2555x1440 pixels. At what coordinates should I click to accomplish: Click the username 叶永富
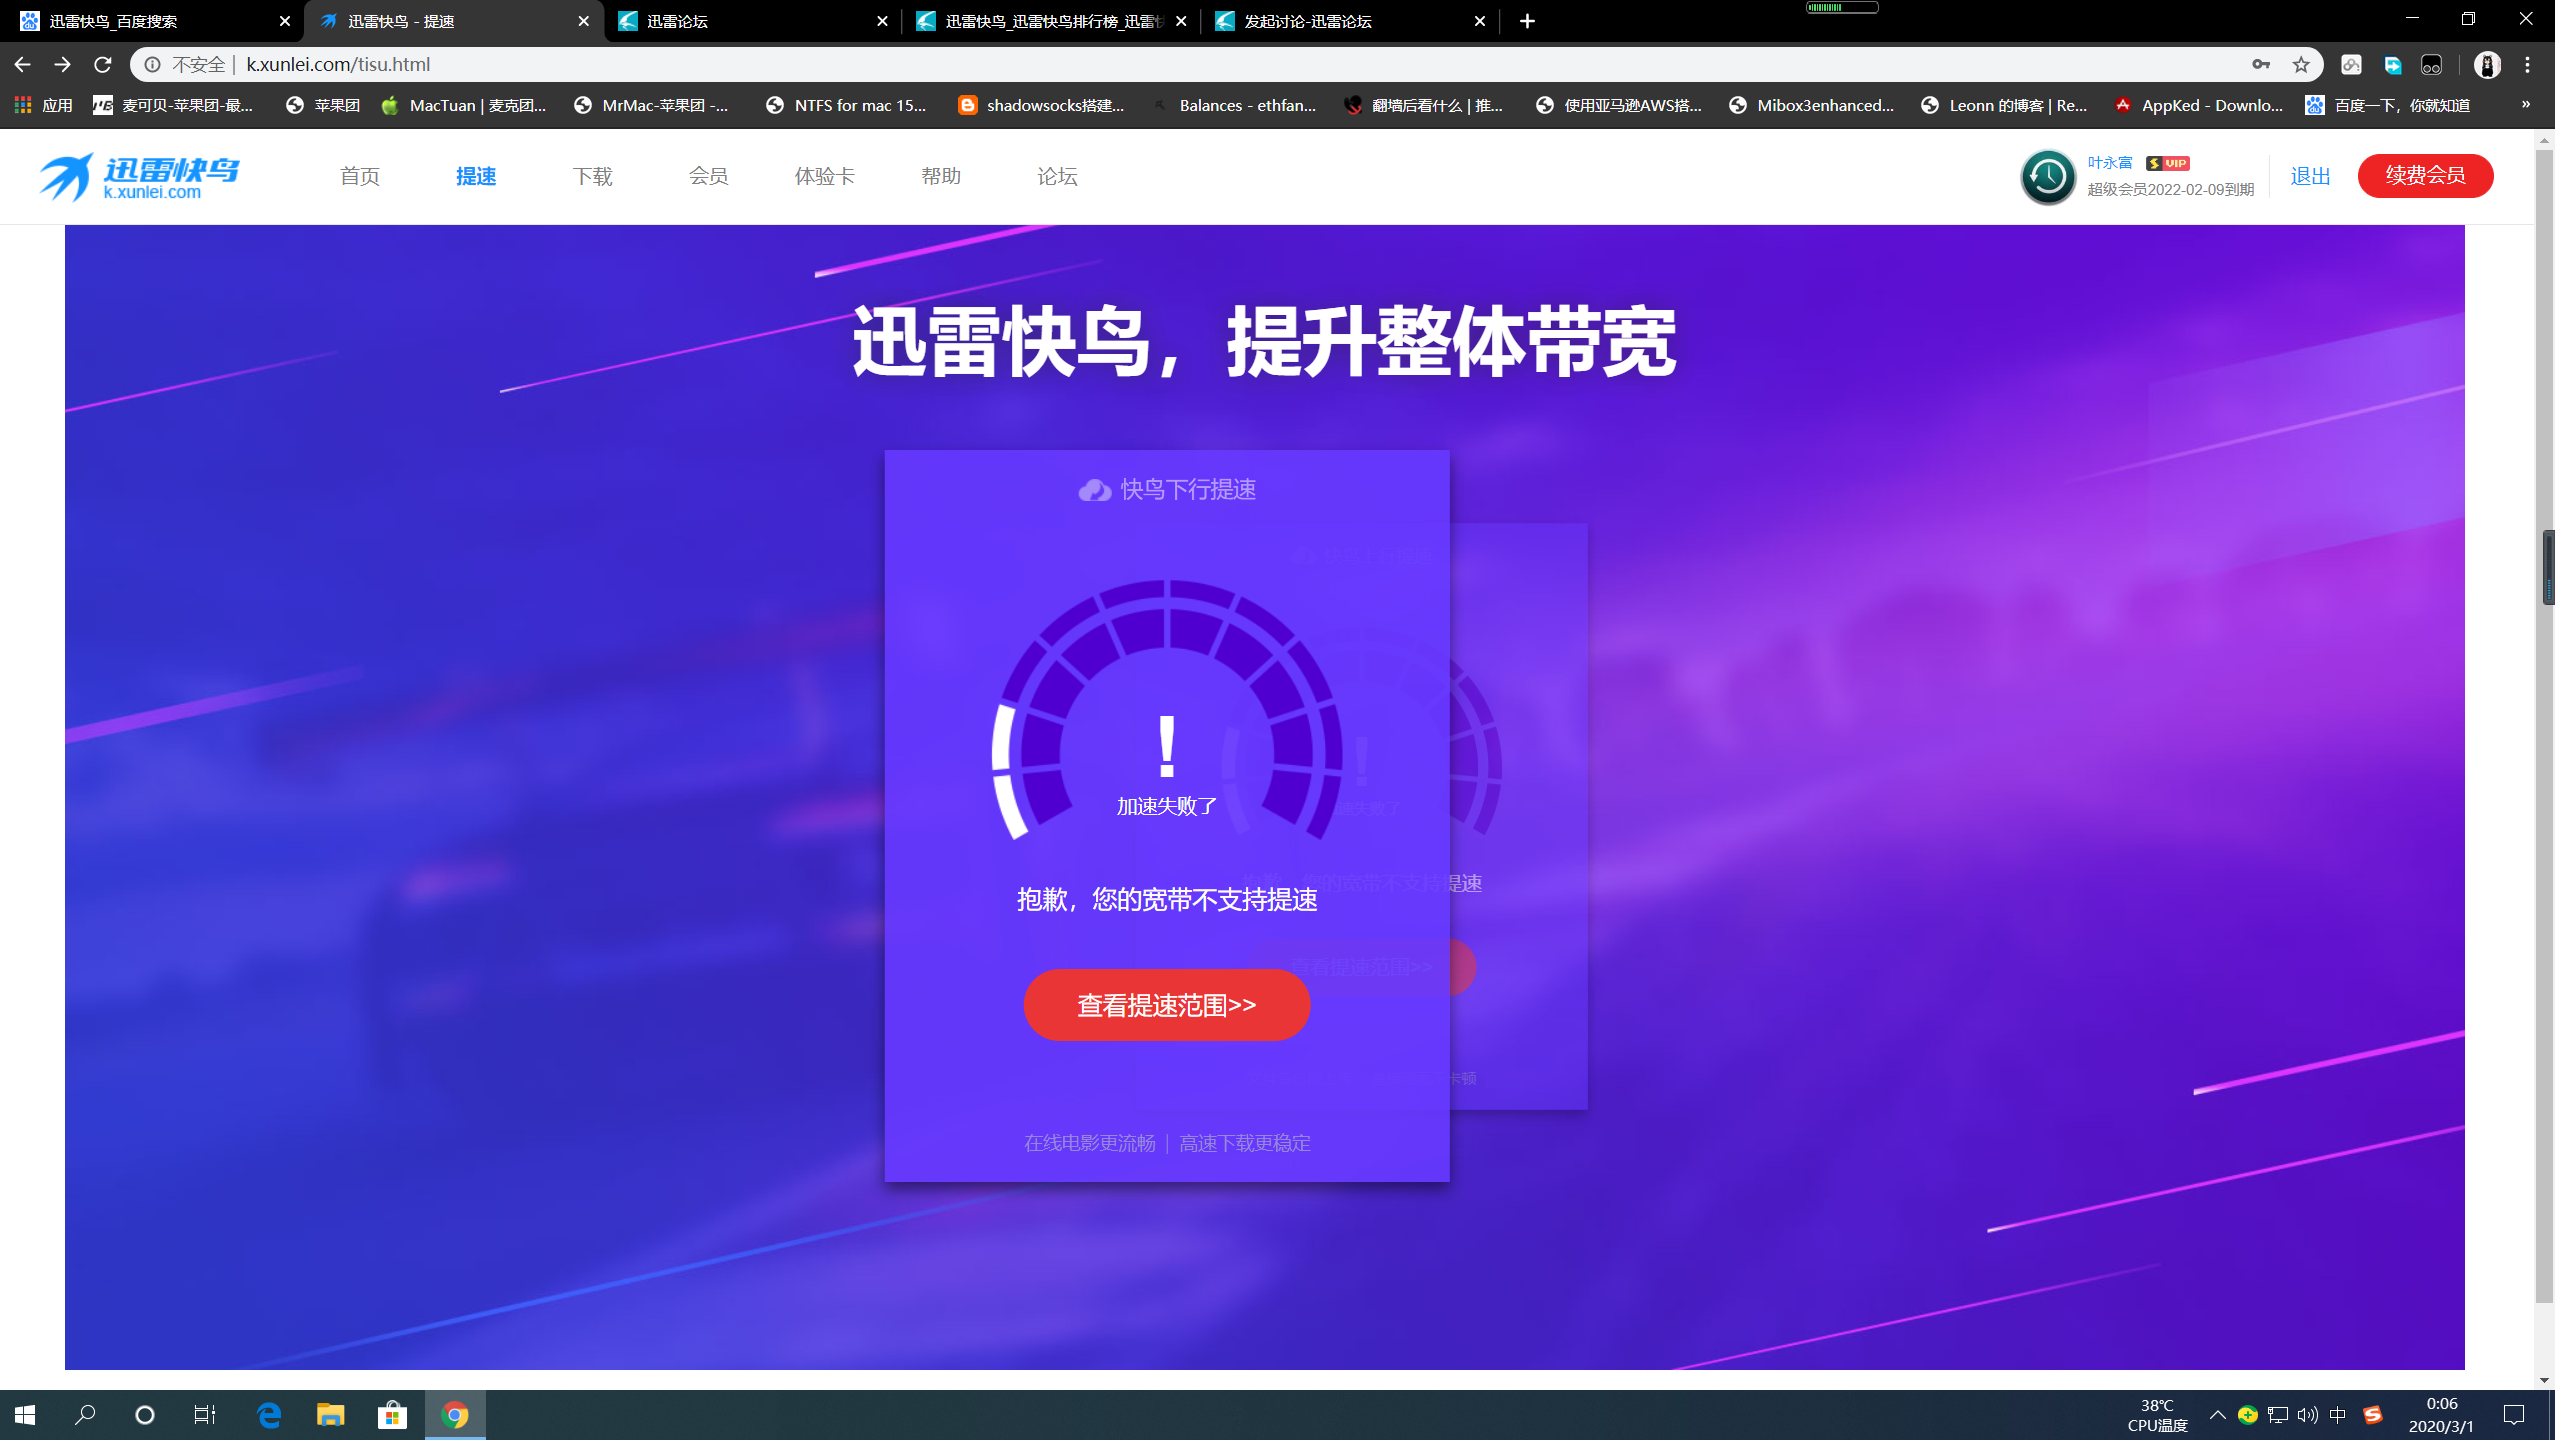pos(2110,163)
